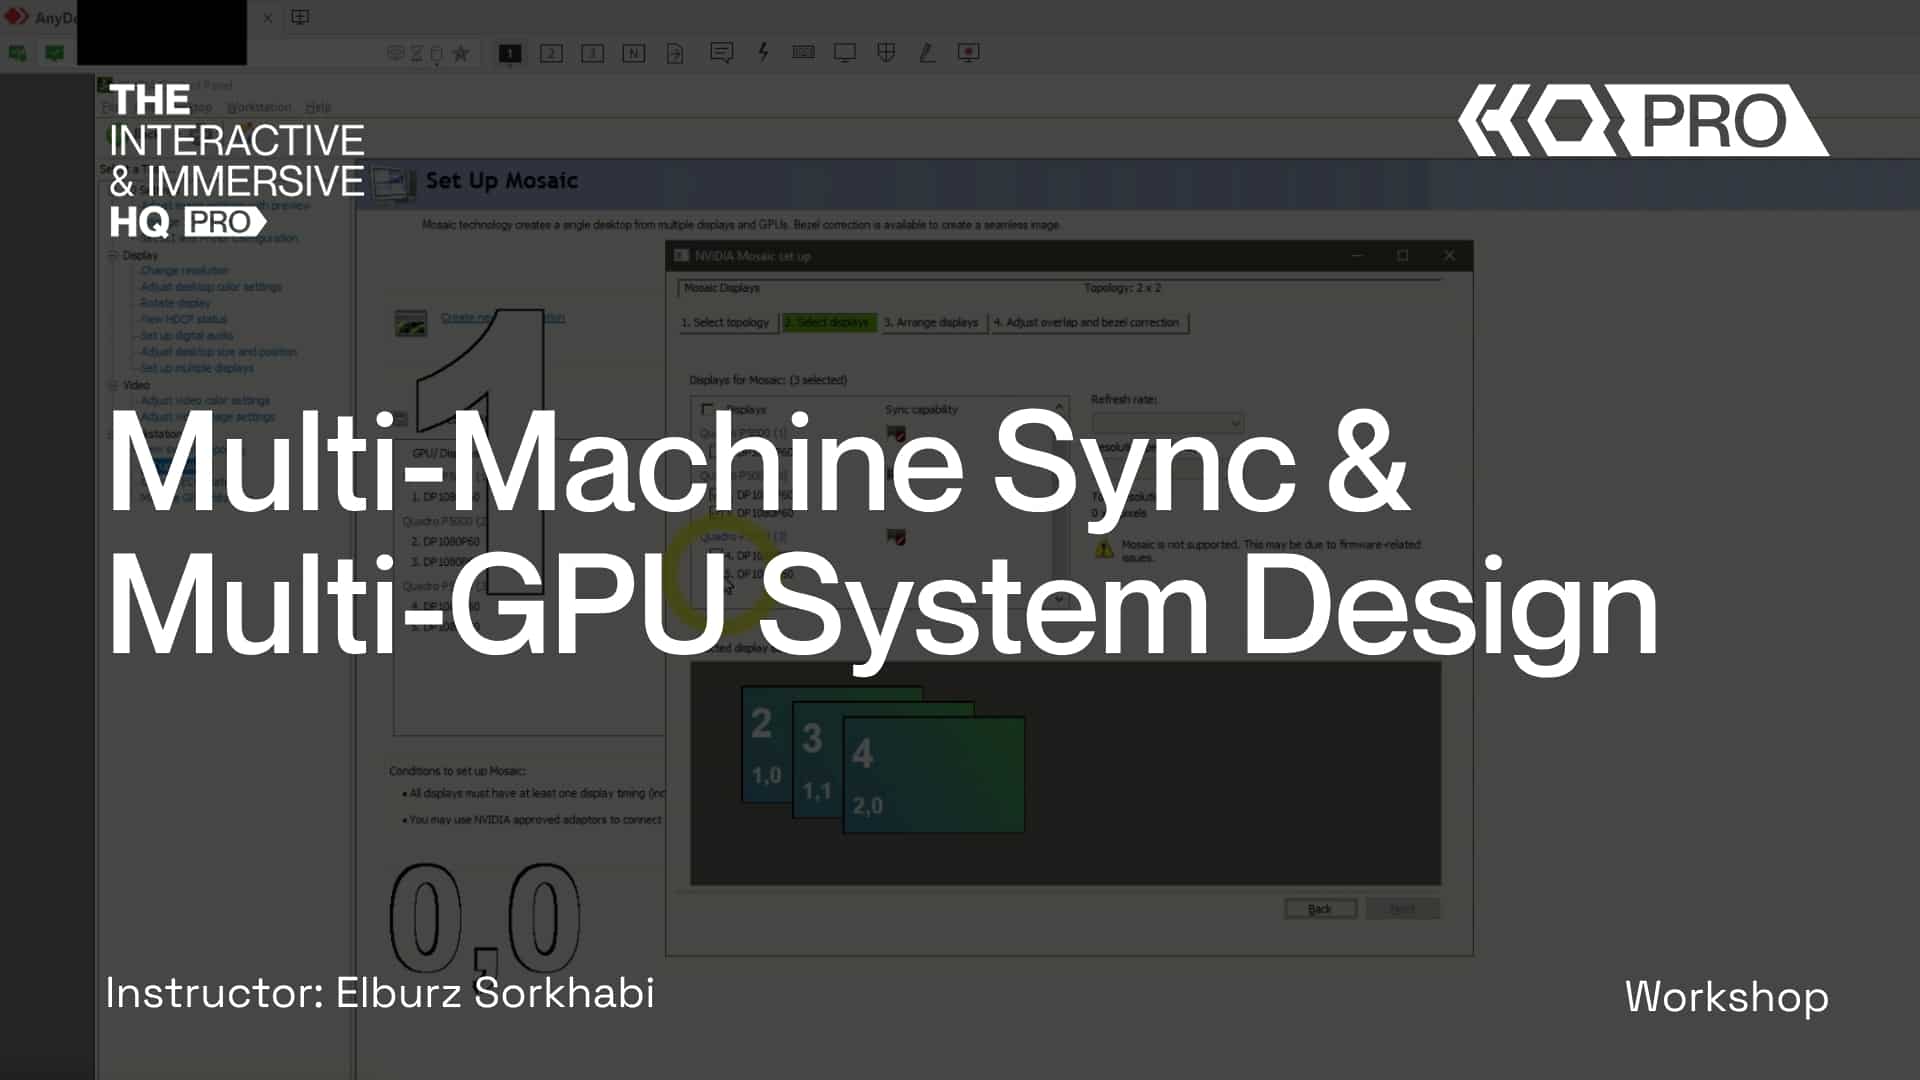Toggle the Displays select-all checkbox
Image resolution: width=1920 pixels, height=1080 pixels.
(707, 410)
